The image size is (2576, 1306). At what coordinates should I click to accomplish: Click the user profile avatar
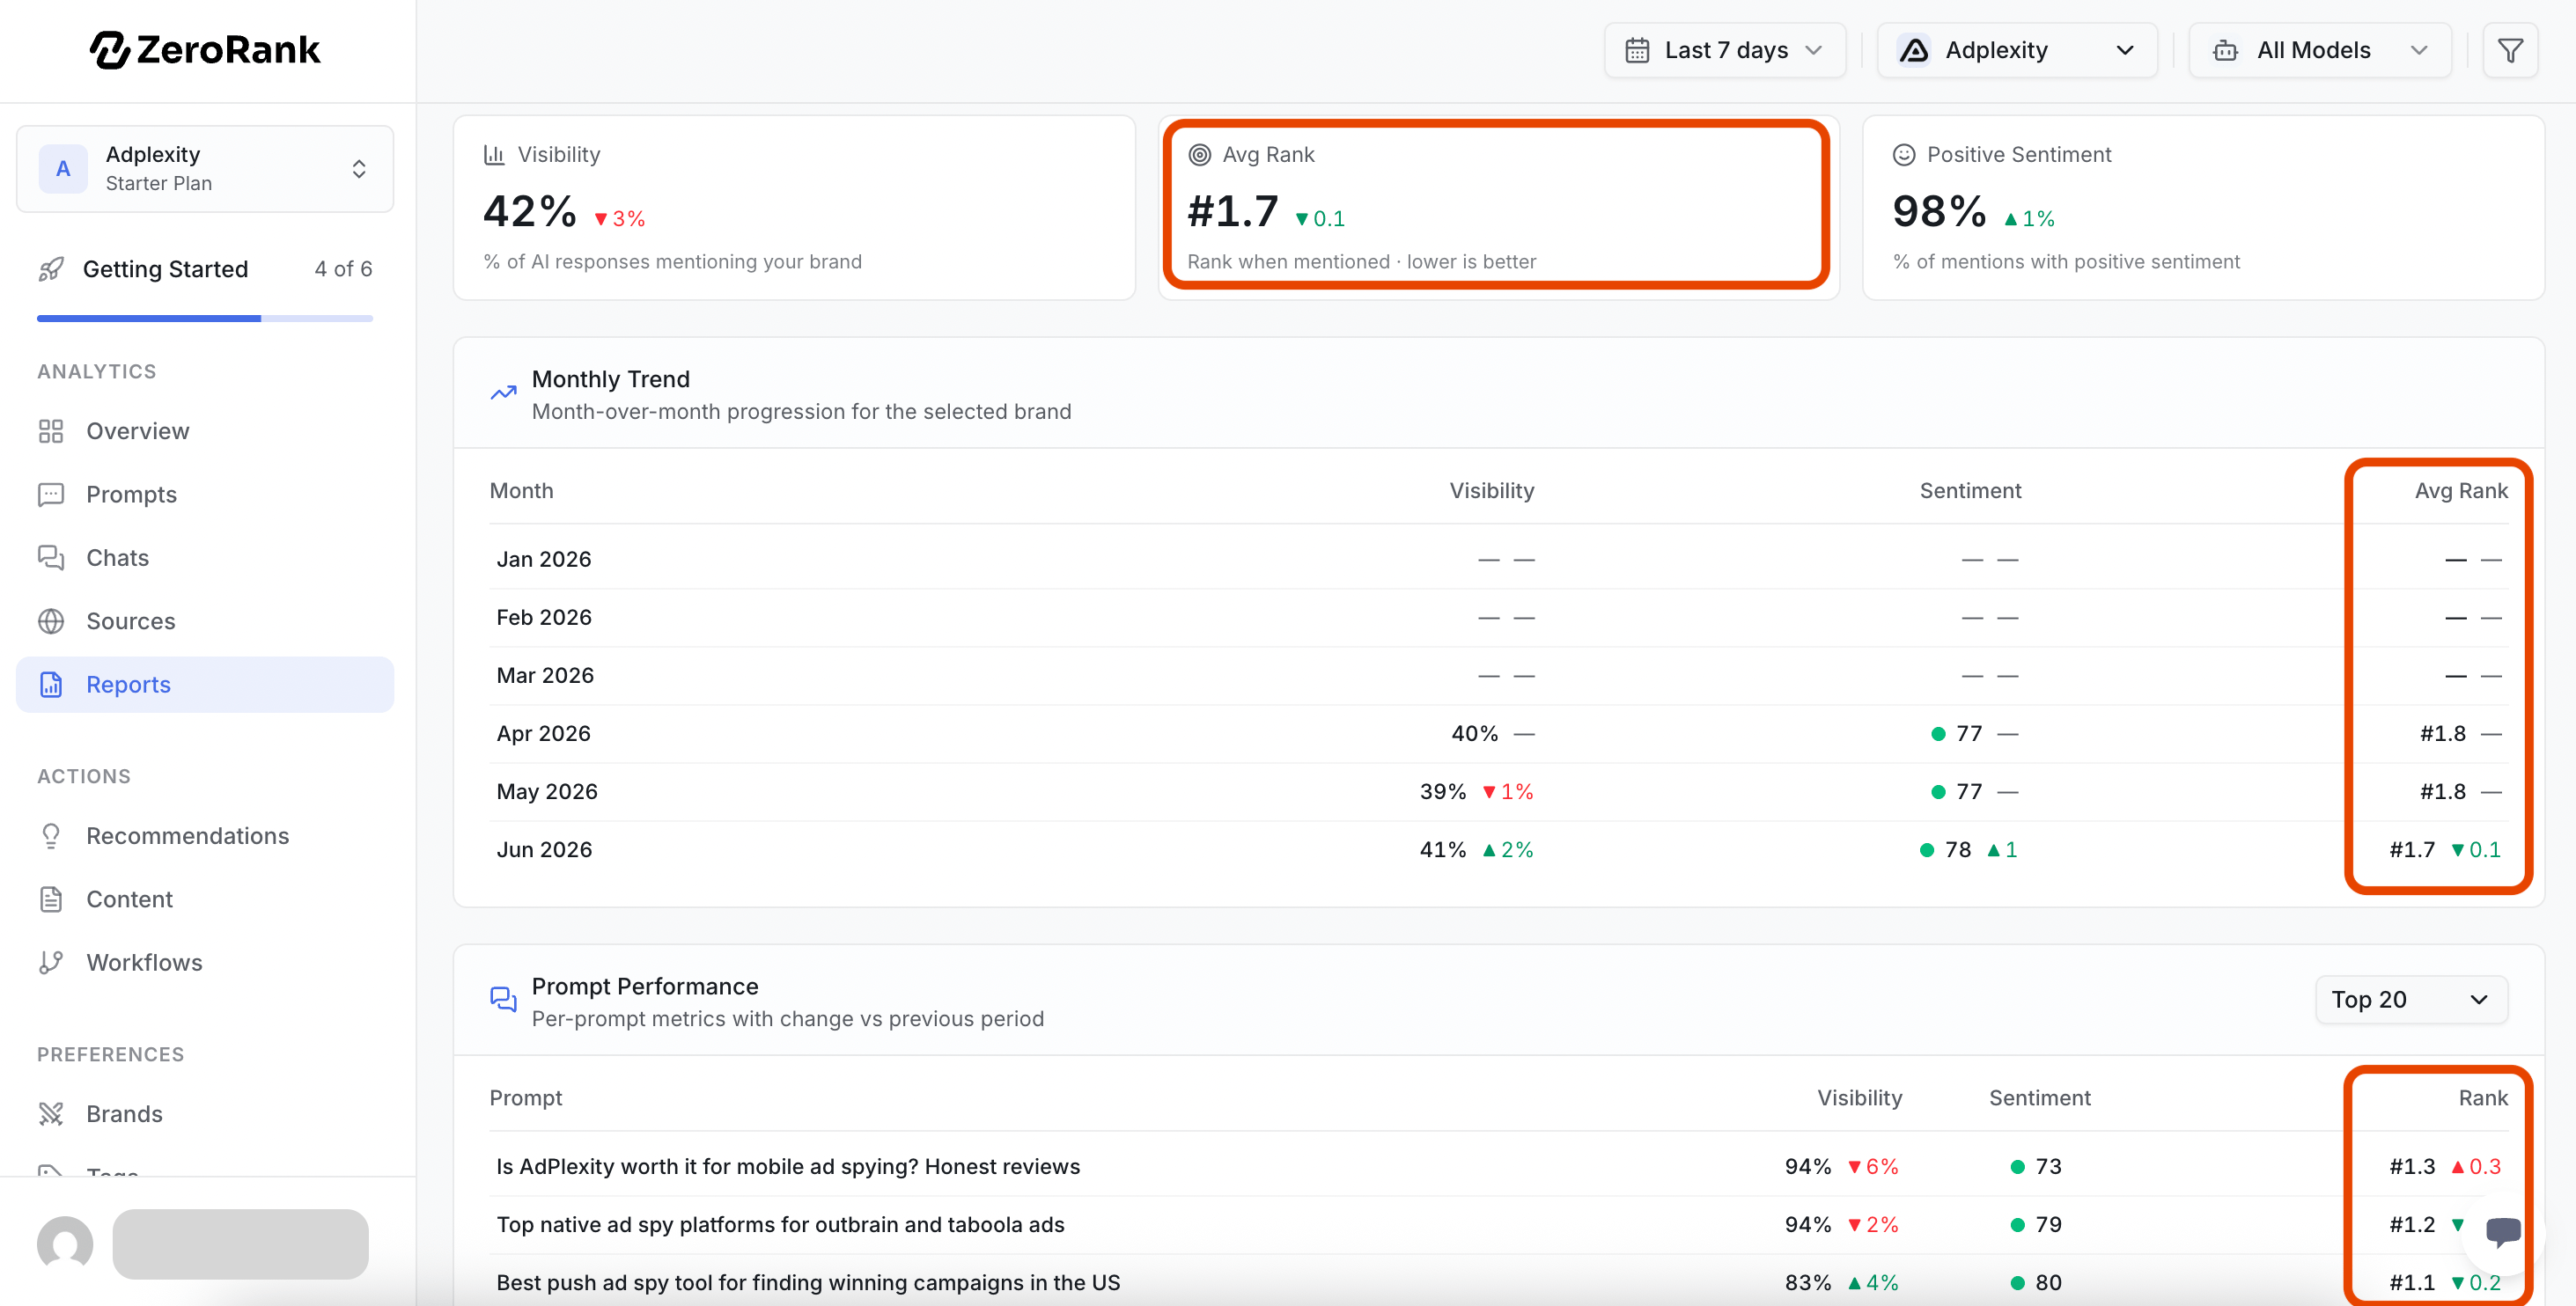pyautogui.click(x=65, y=1244)
